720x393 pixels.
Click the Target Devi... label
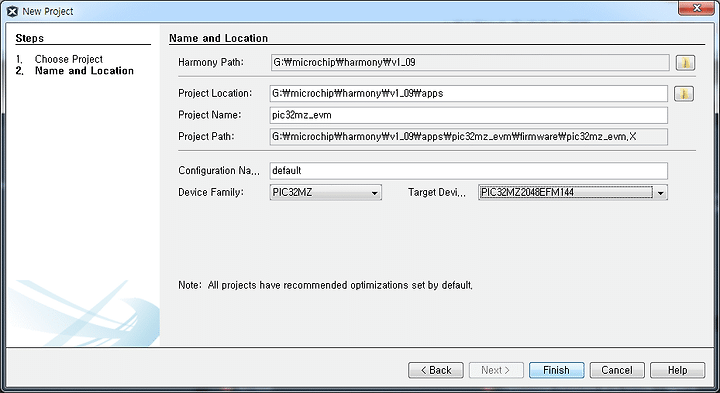(x=437, y=193)
